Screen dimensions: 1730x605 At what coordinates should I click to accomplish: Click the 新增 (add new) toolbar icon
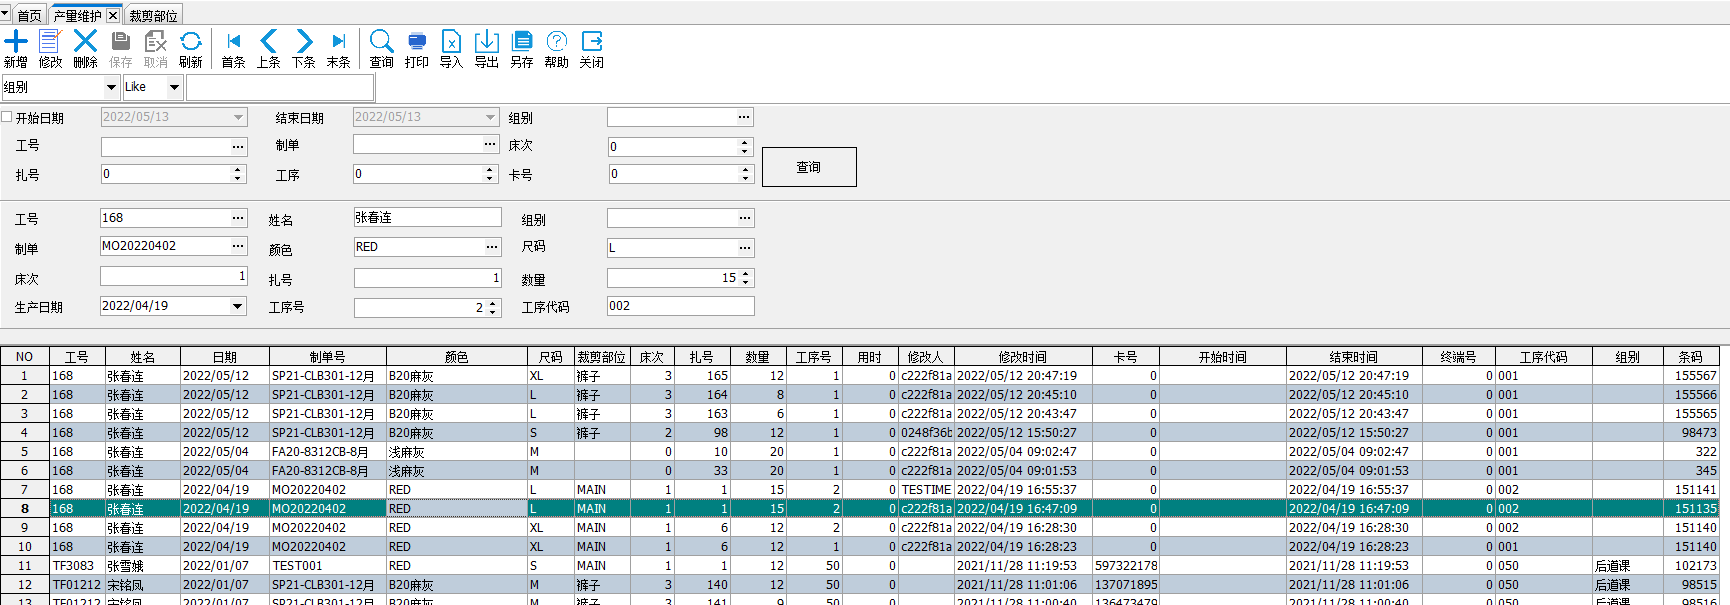[x=16, y=48]
